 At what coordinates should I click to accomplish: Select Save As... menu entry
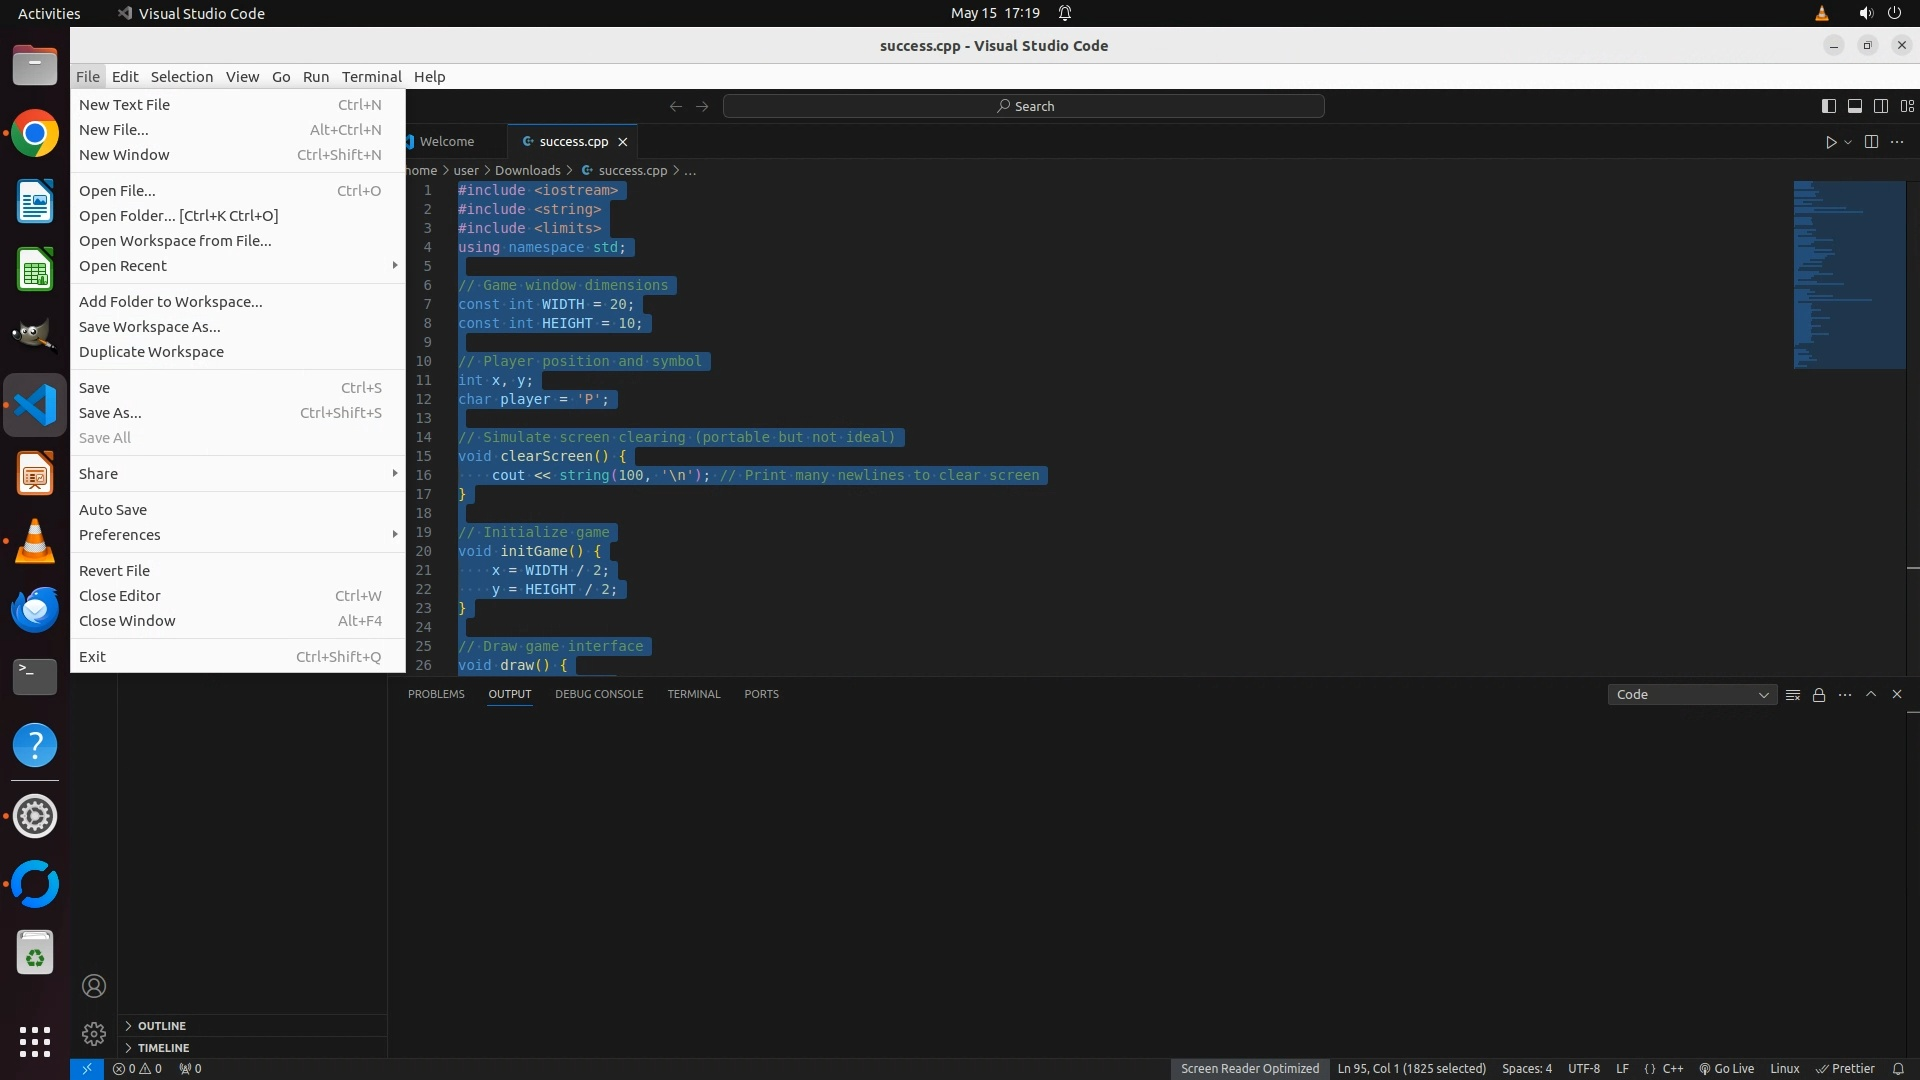(x=110, y=413)
